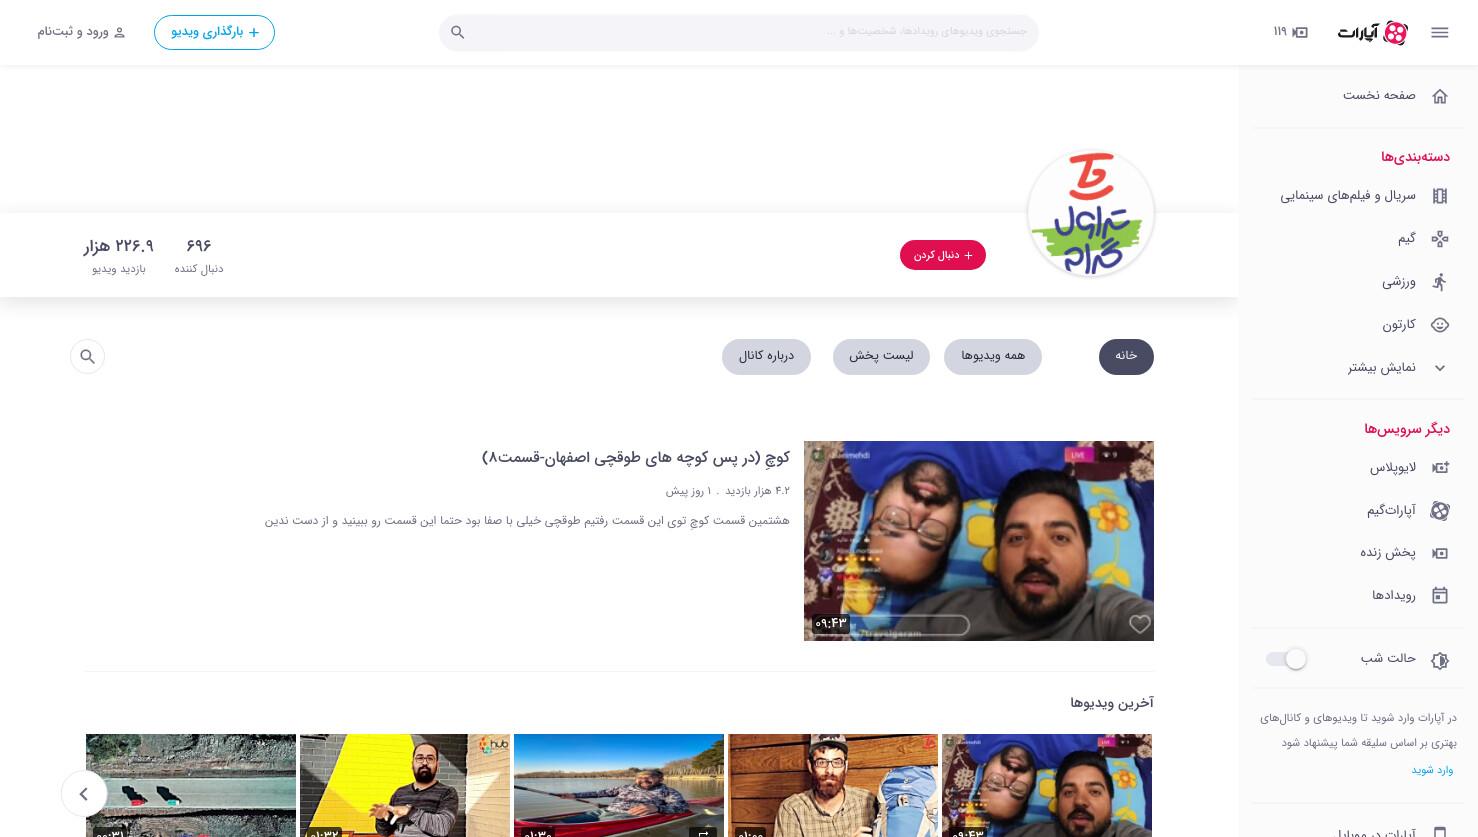
Task: Click the دنبال کردن follow button
Action: [943, 255]
